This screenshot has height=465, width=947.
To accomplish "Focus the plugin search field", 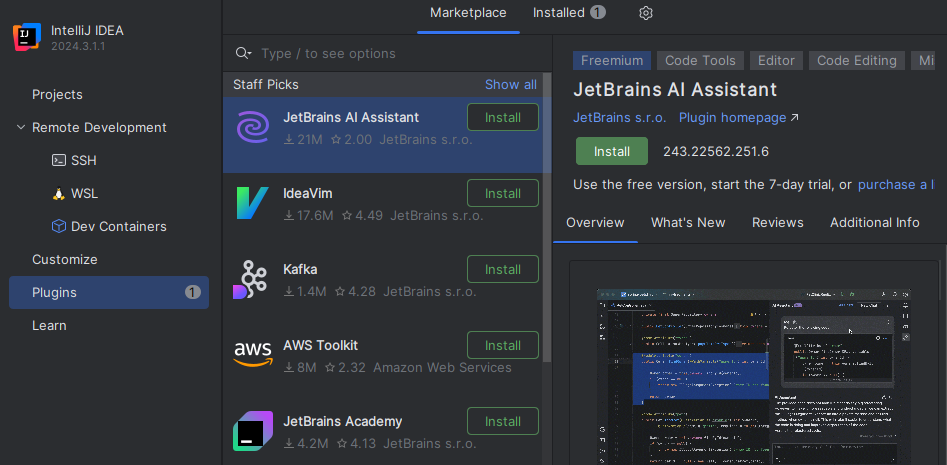I will pyautogui.click(x=387, y=53).
